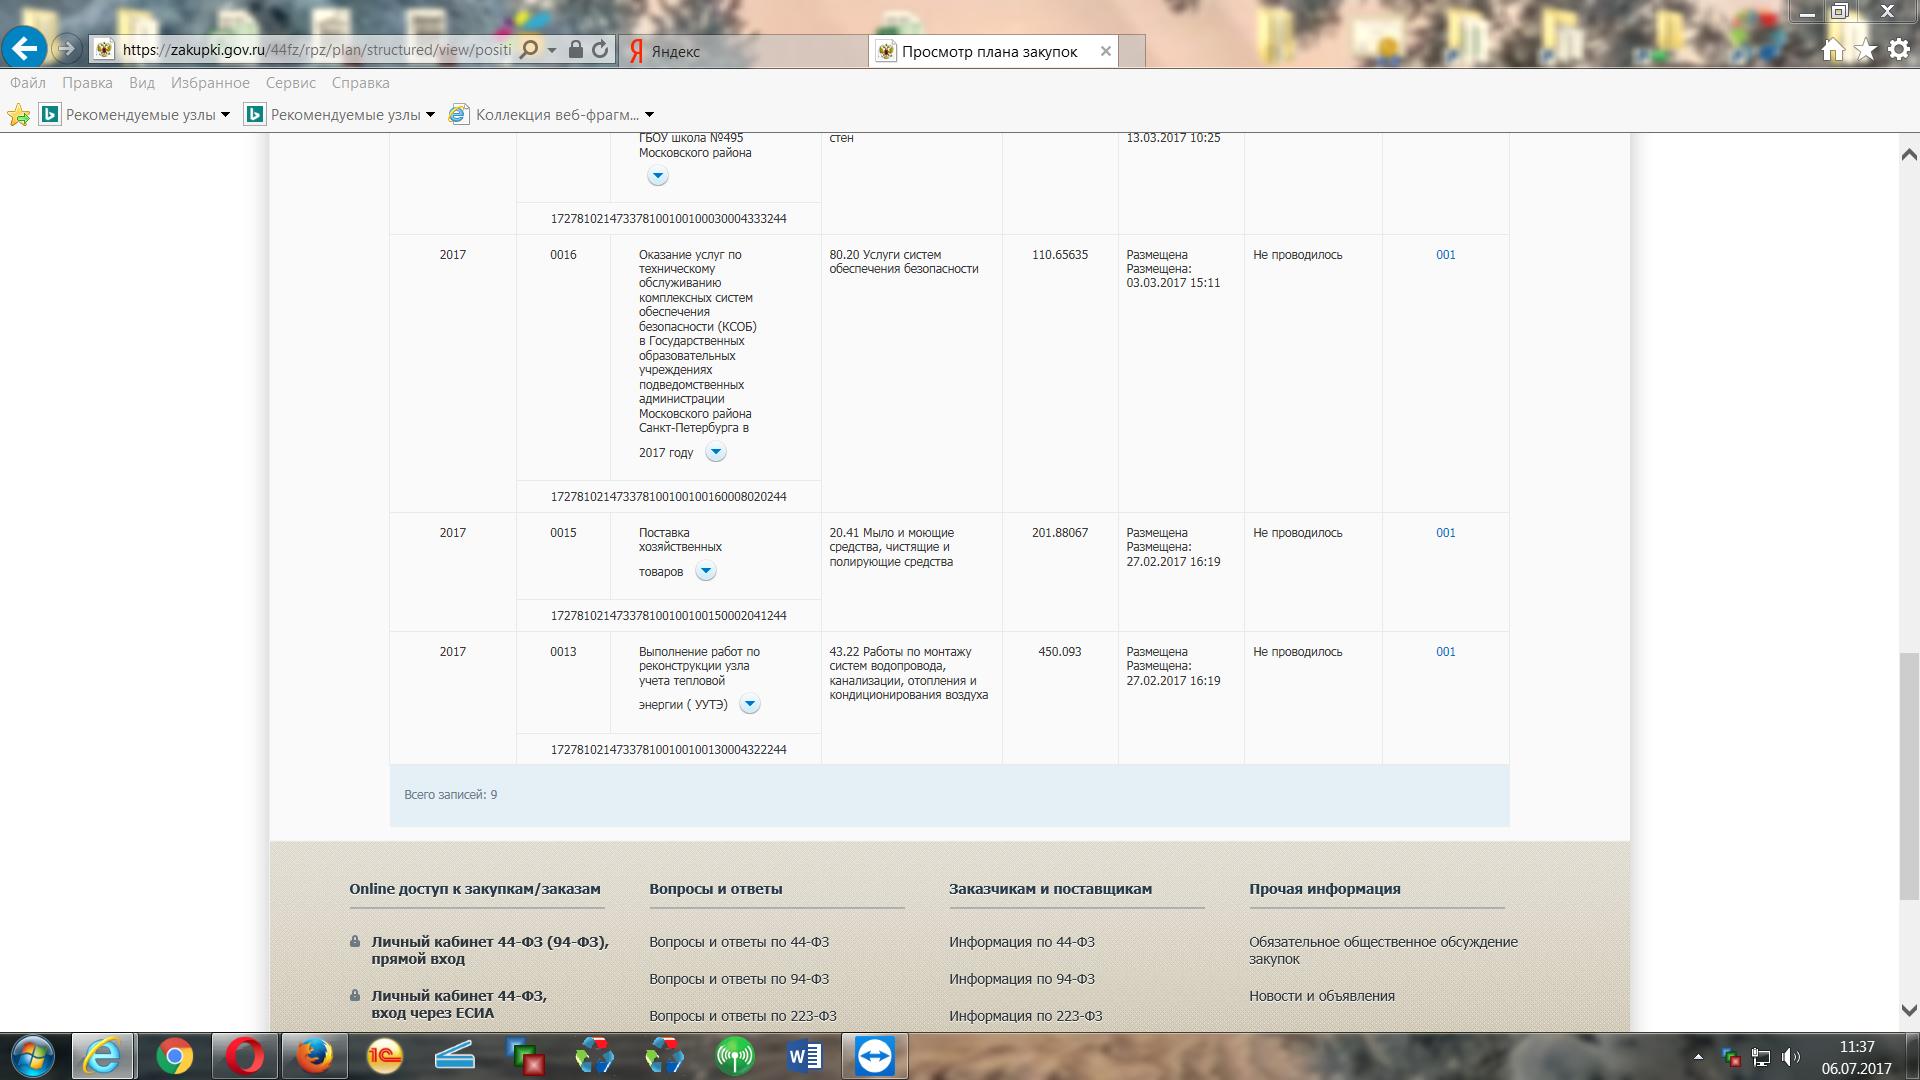
Task: Expand details for УУТЭ reconstruction item
Action: pyautogui.click(x=749, y=704)
